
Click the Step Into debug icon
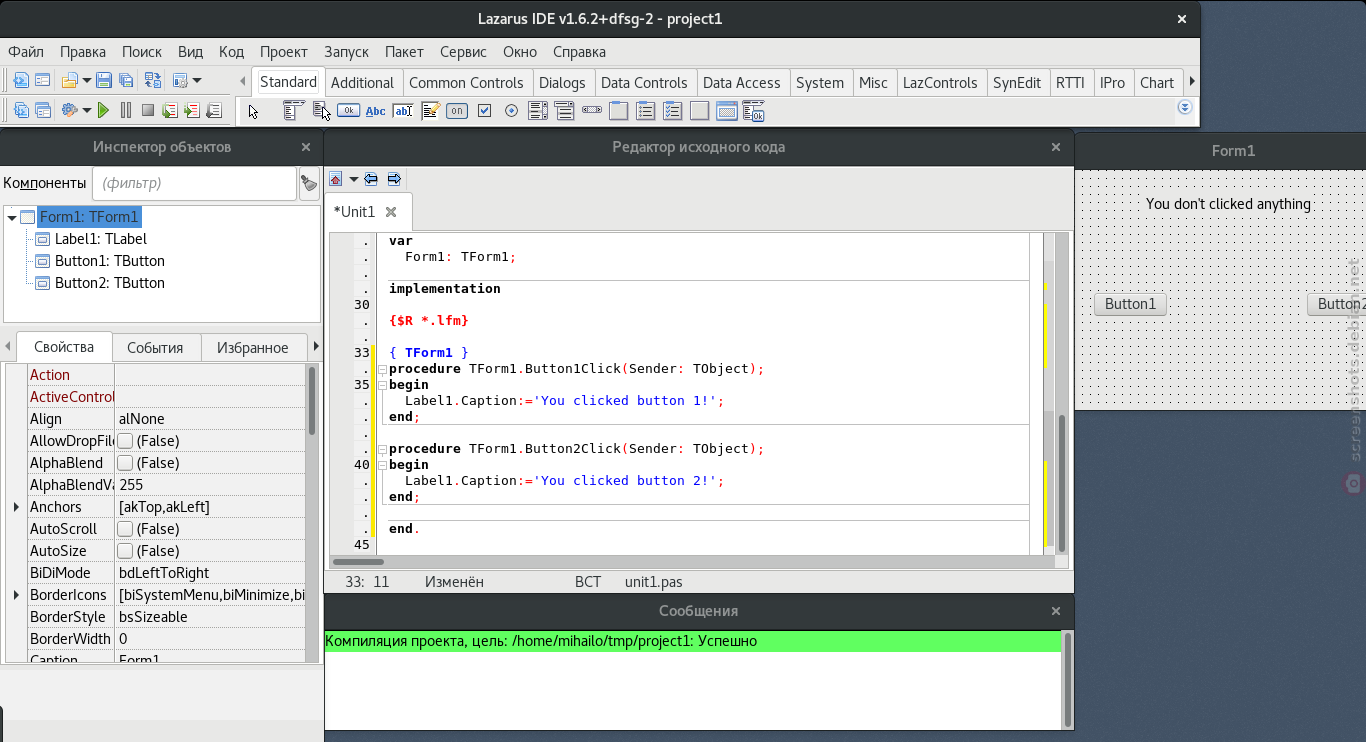click(x=192, y=110)
